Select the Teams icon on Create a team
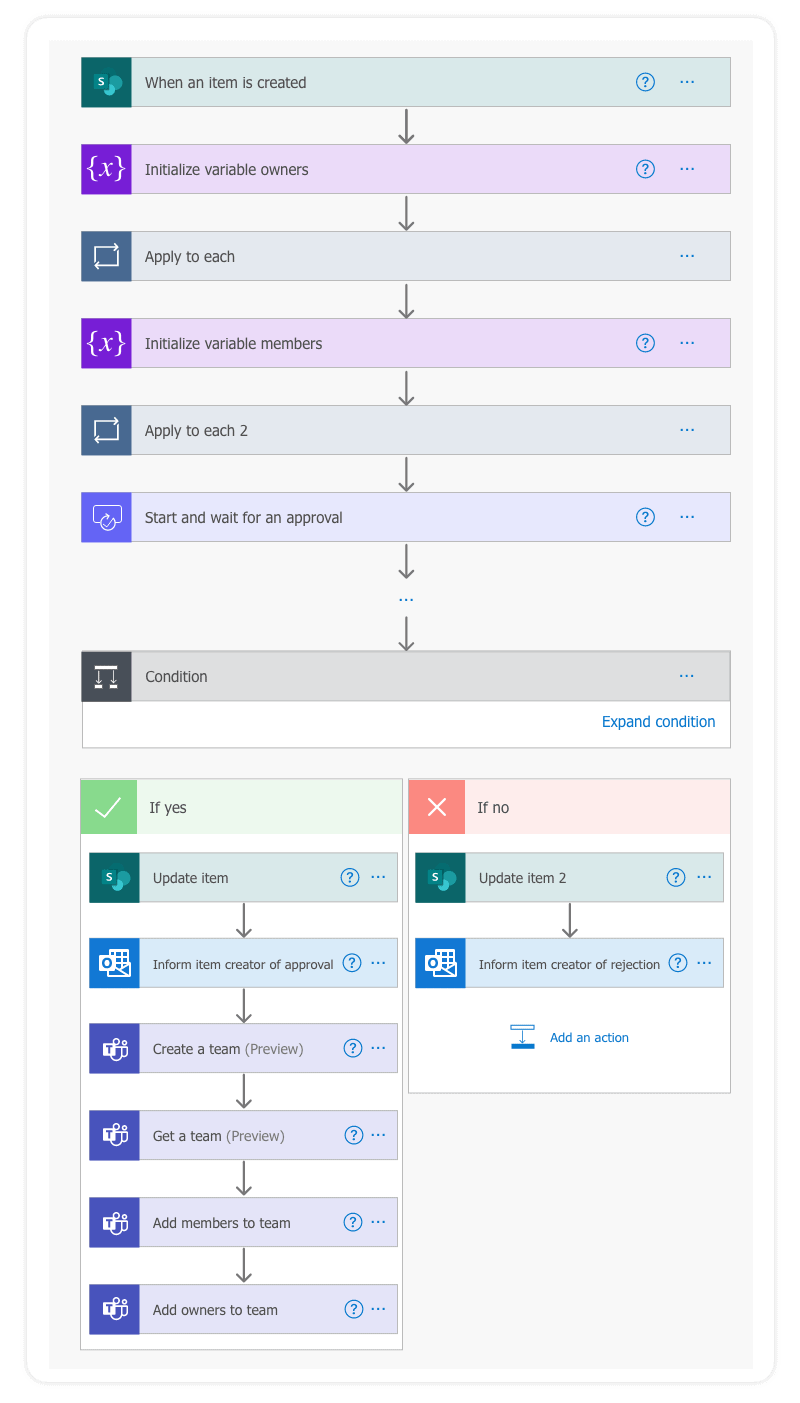The image size is (800, 1403). pyautogui.click(x=113, y=1048)
